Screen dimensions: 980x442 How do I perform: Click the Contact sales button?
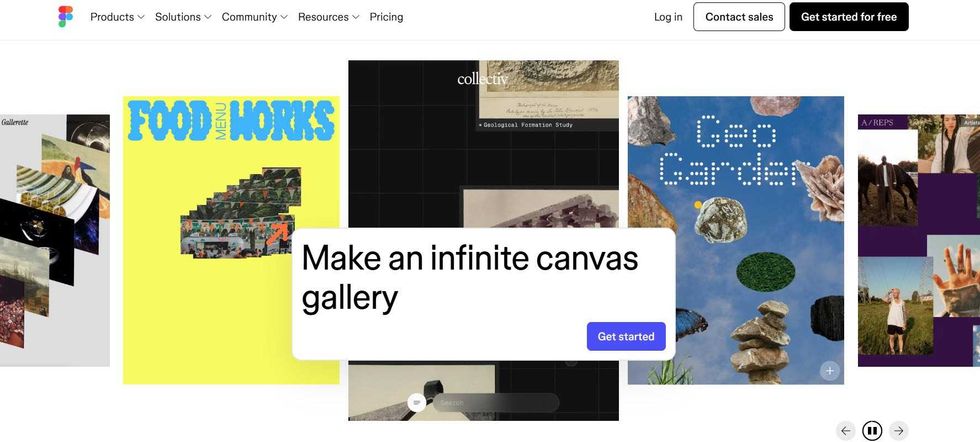tap(739, 17)
